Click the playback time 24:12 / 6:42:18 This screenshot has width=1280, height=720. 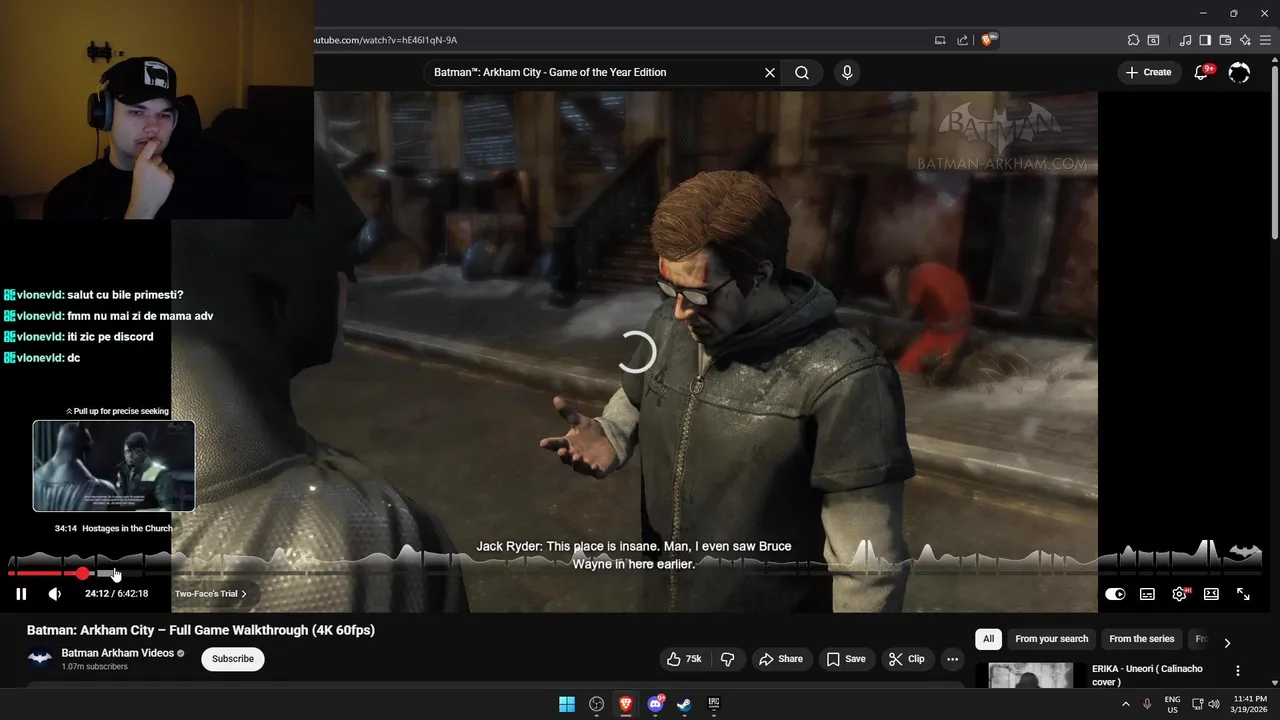pos(116,594)
